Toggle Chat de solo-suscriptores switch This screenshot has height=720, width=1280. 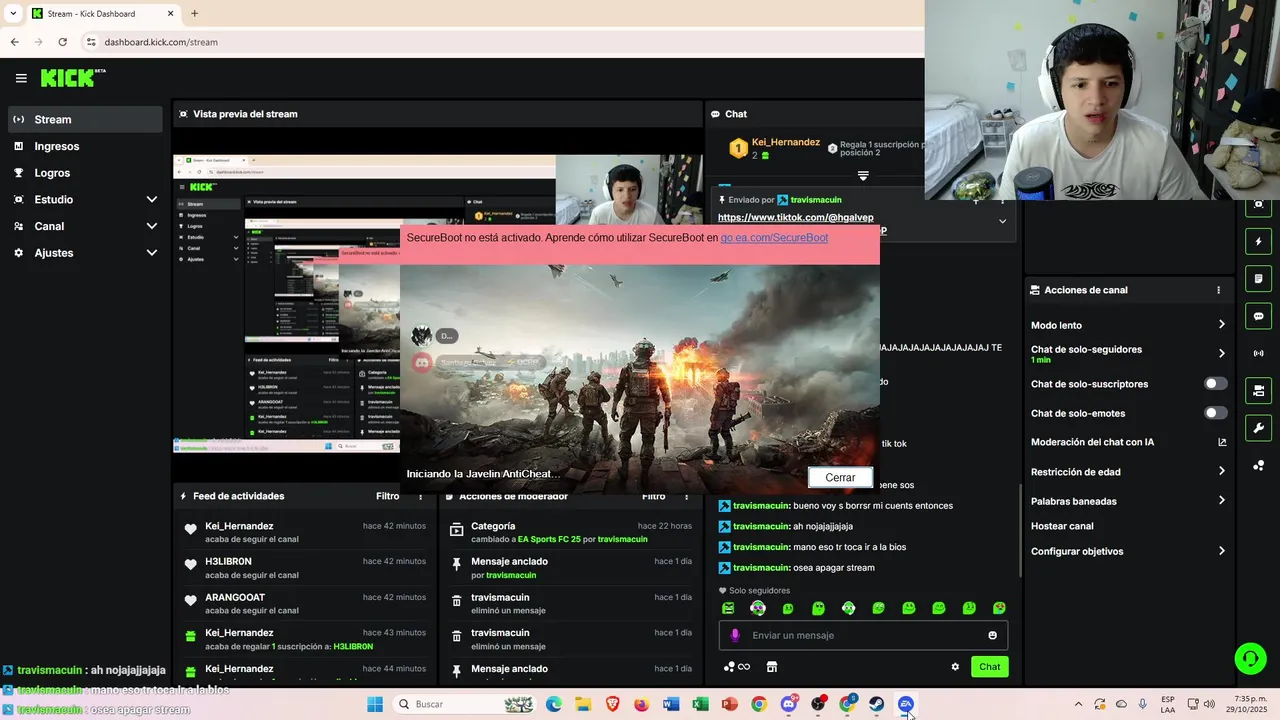[x=1215, y=384]
